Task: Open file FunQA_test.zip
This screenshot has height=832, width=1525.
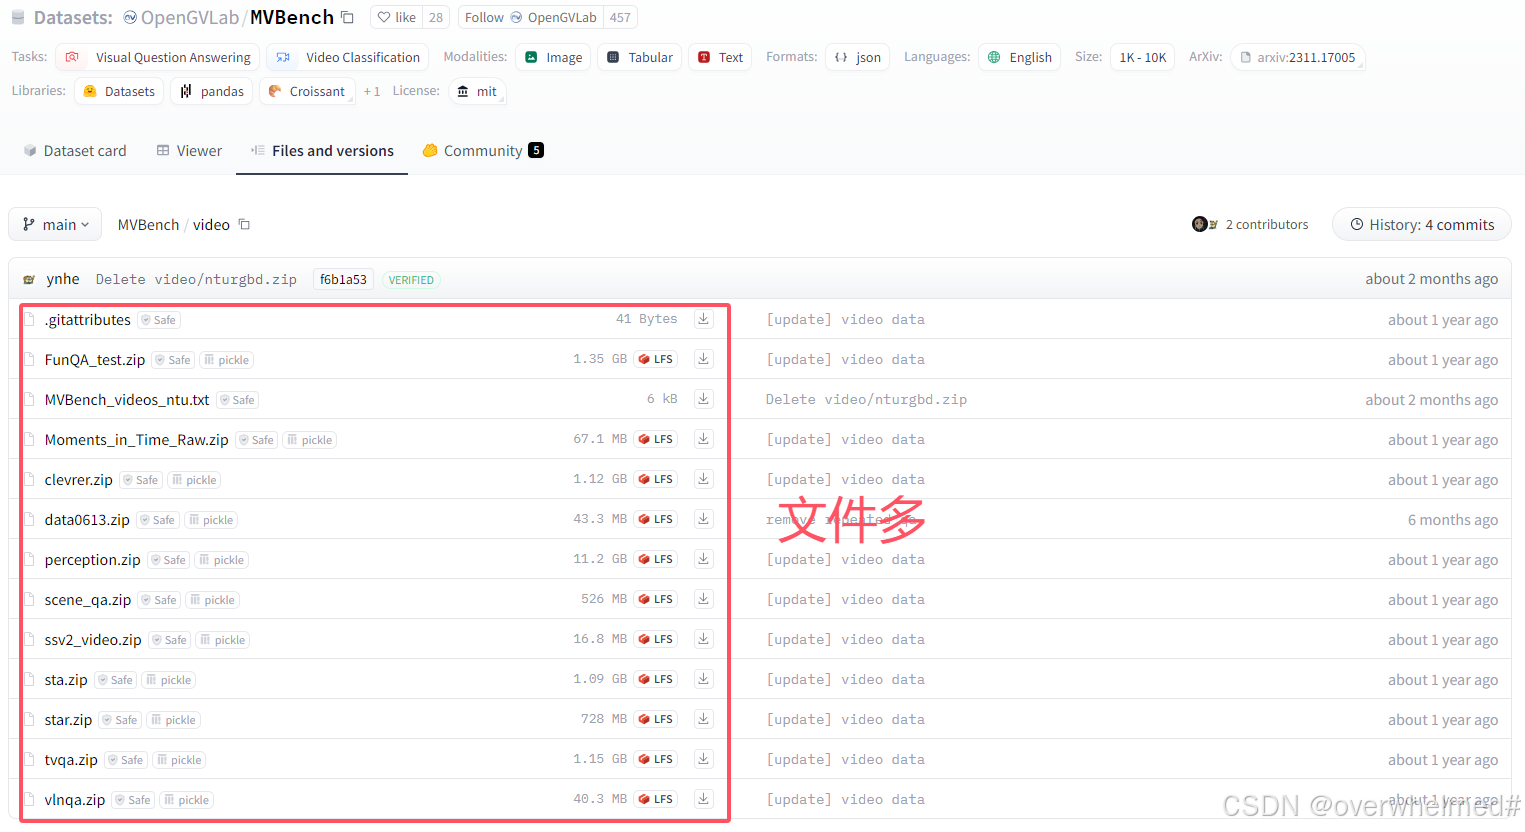Action: pos(95,360)
